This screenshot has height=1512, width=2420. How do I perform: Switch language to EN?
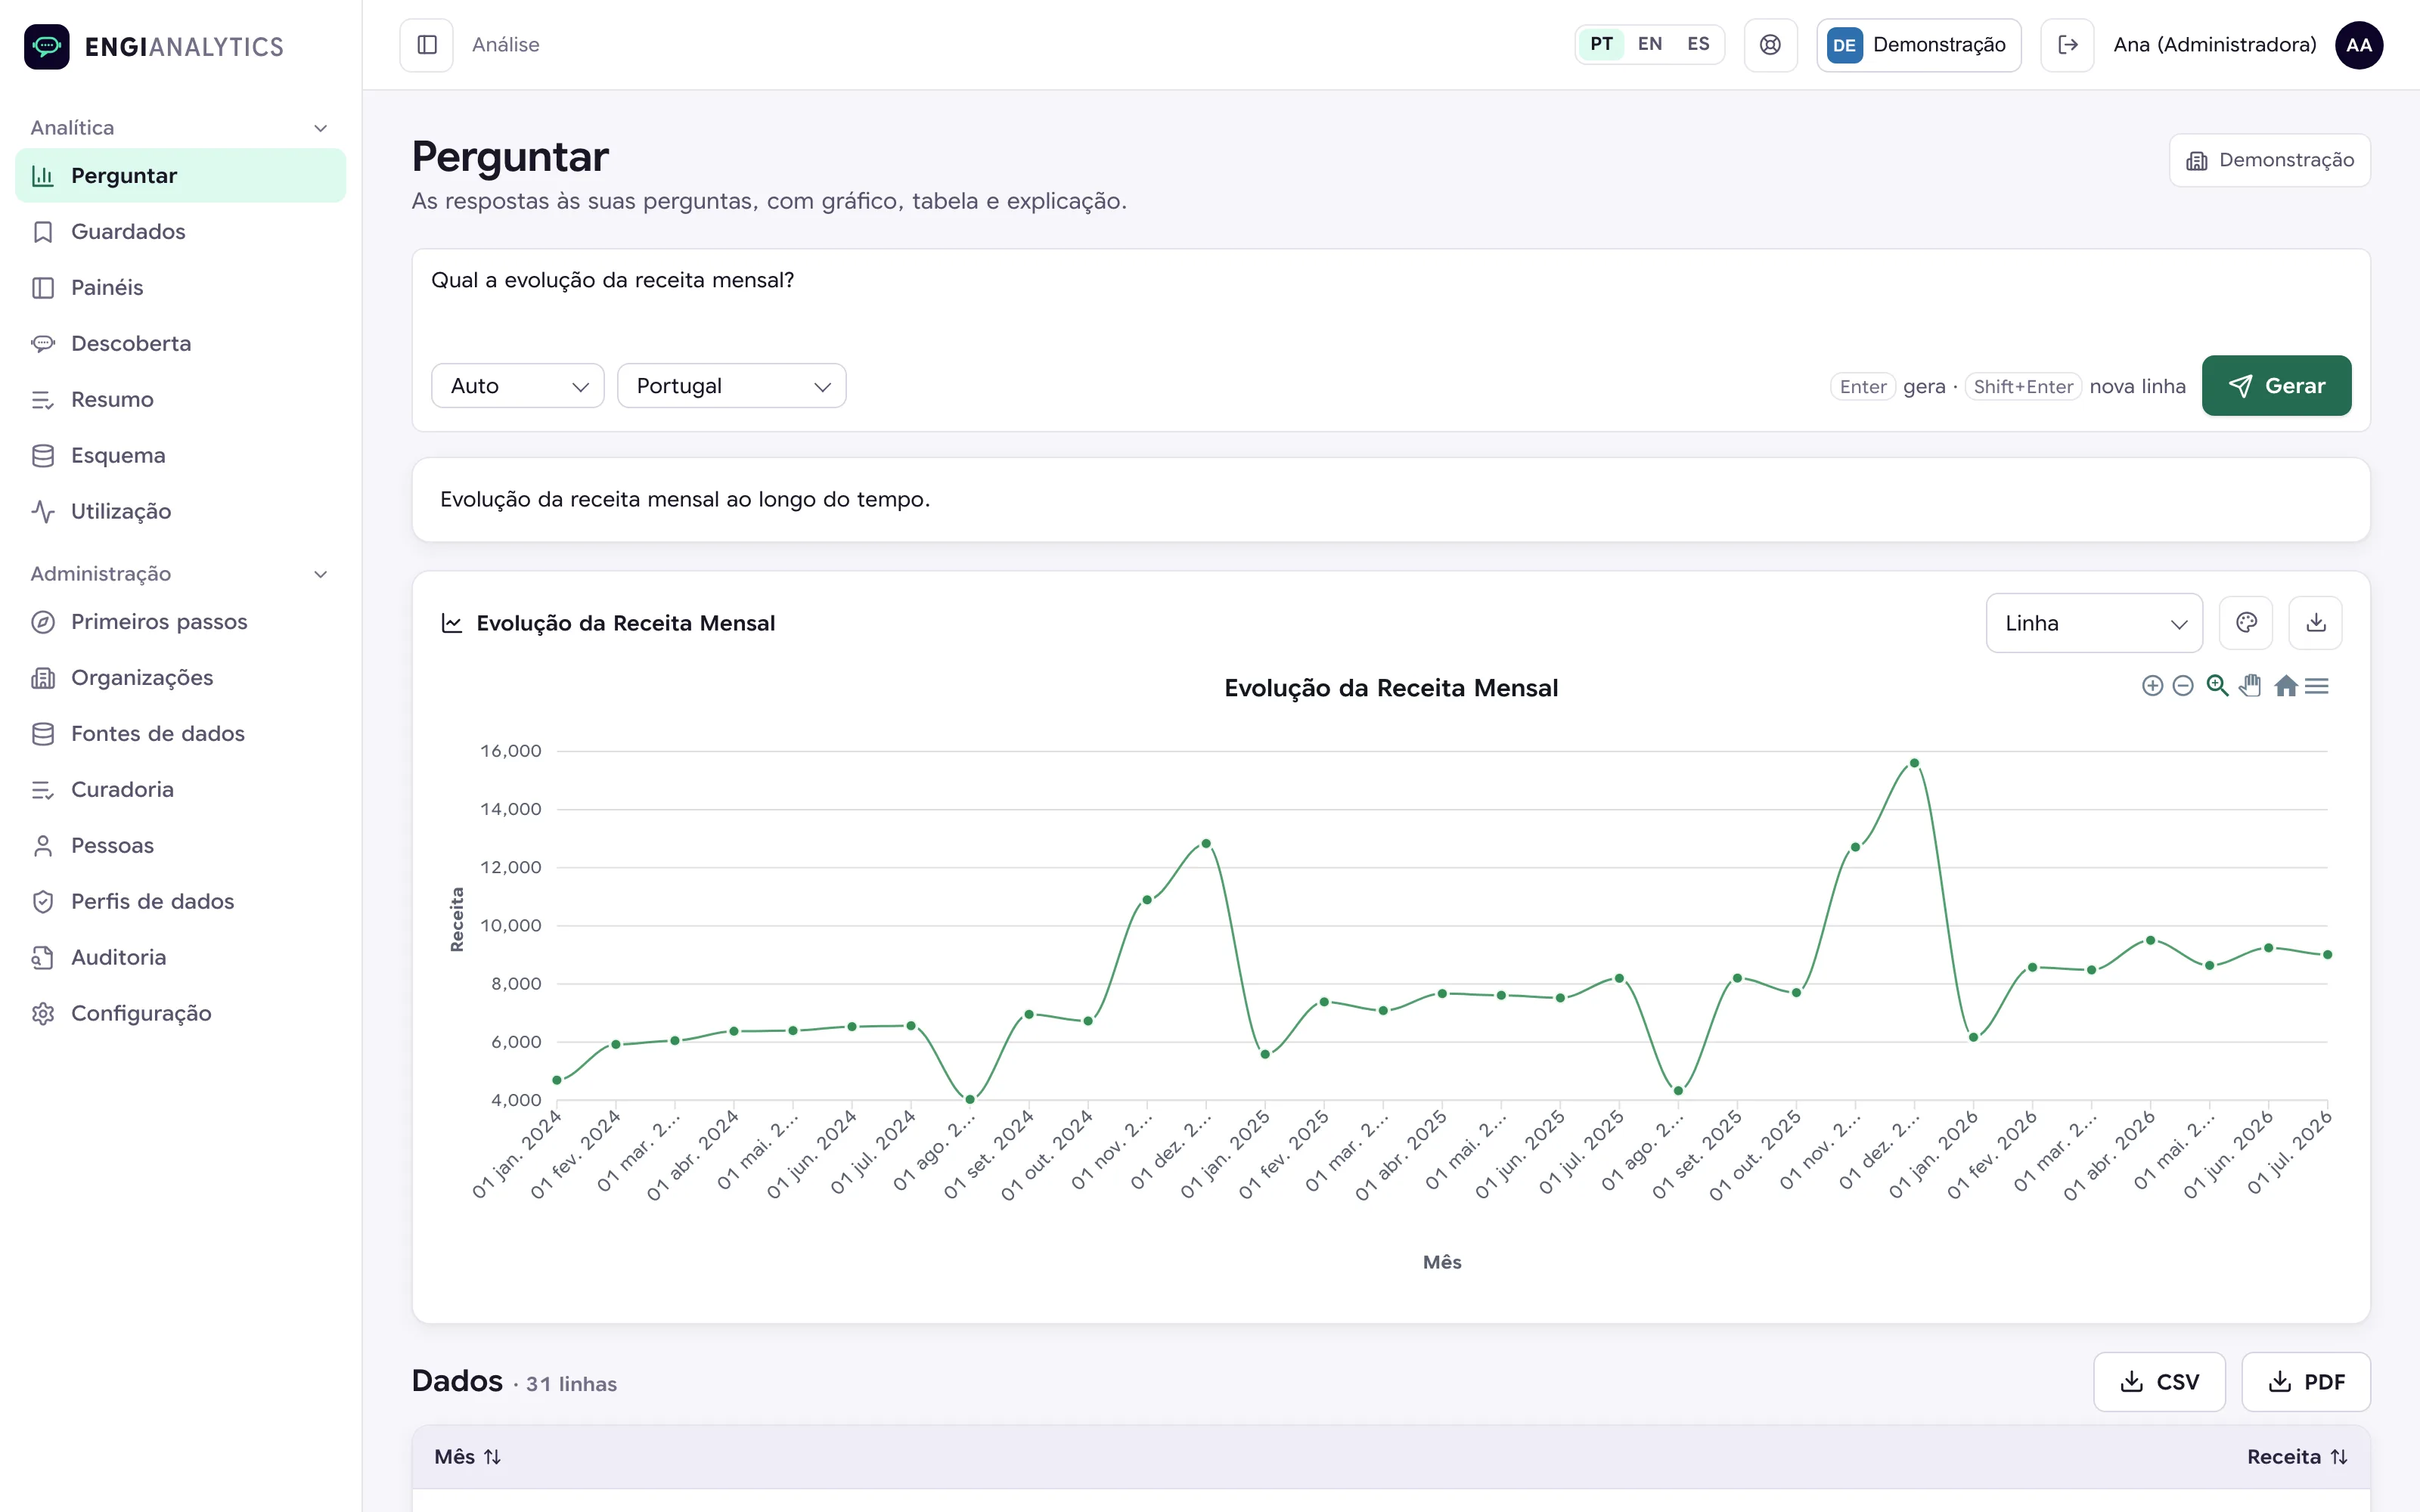pyautogui.click(x=1650, y=44)
